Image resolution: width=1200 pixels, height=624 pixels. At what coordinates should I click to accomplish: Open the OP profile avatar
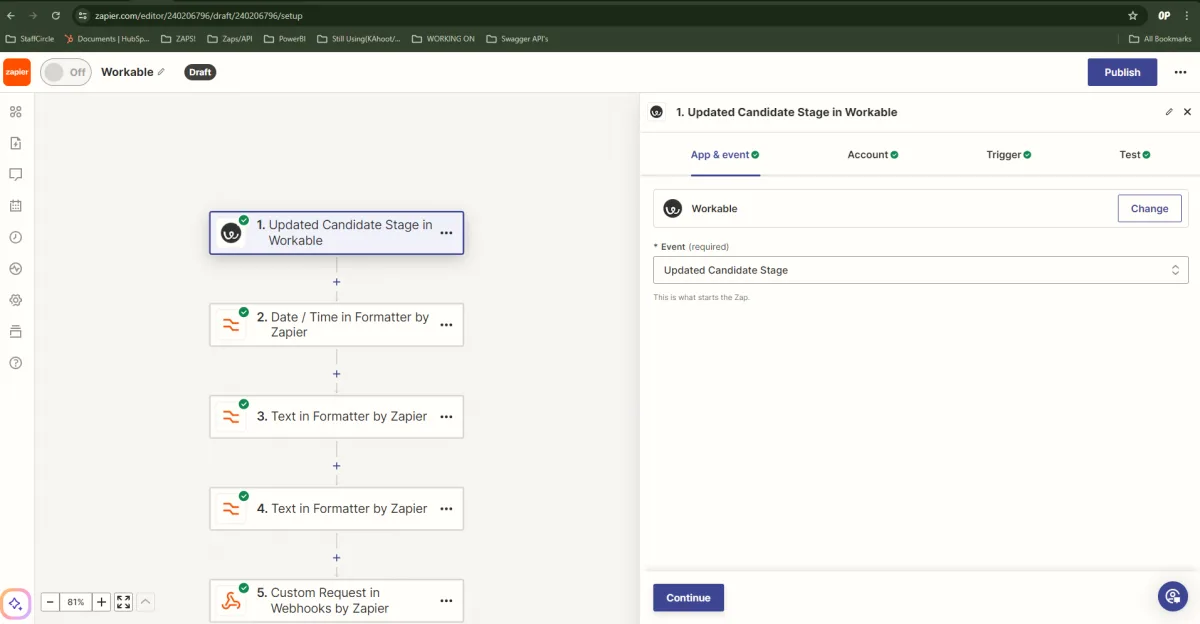pos(1164,16)
